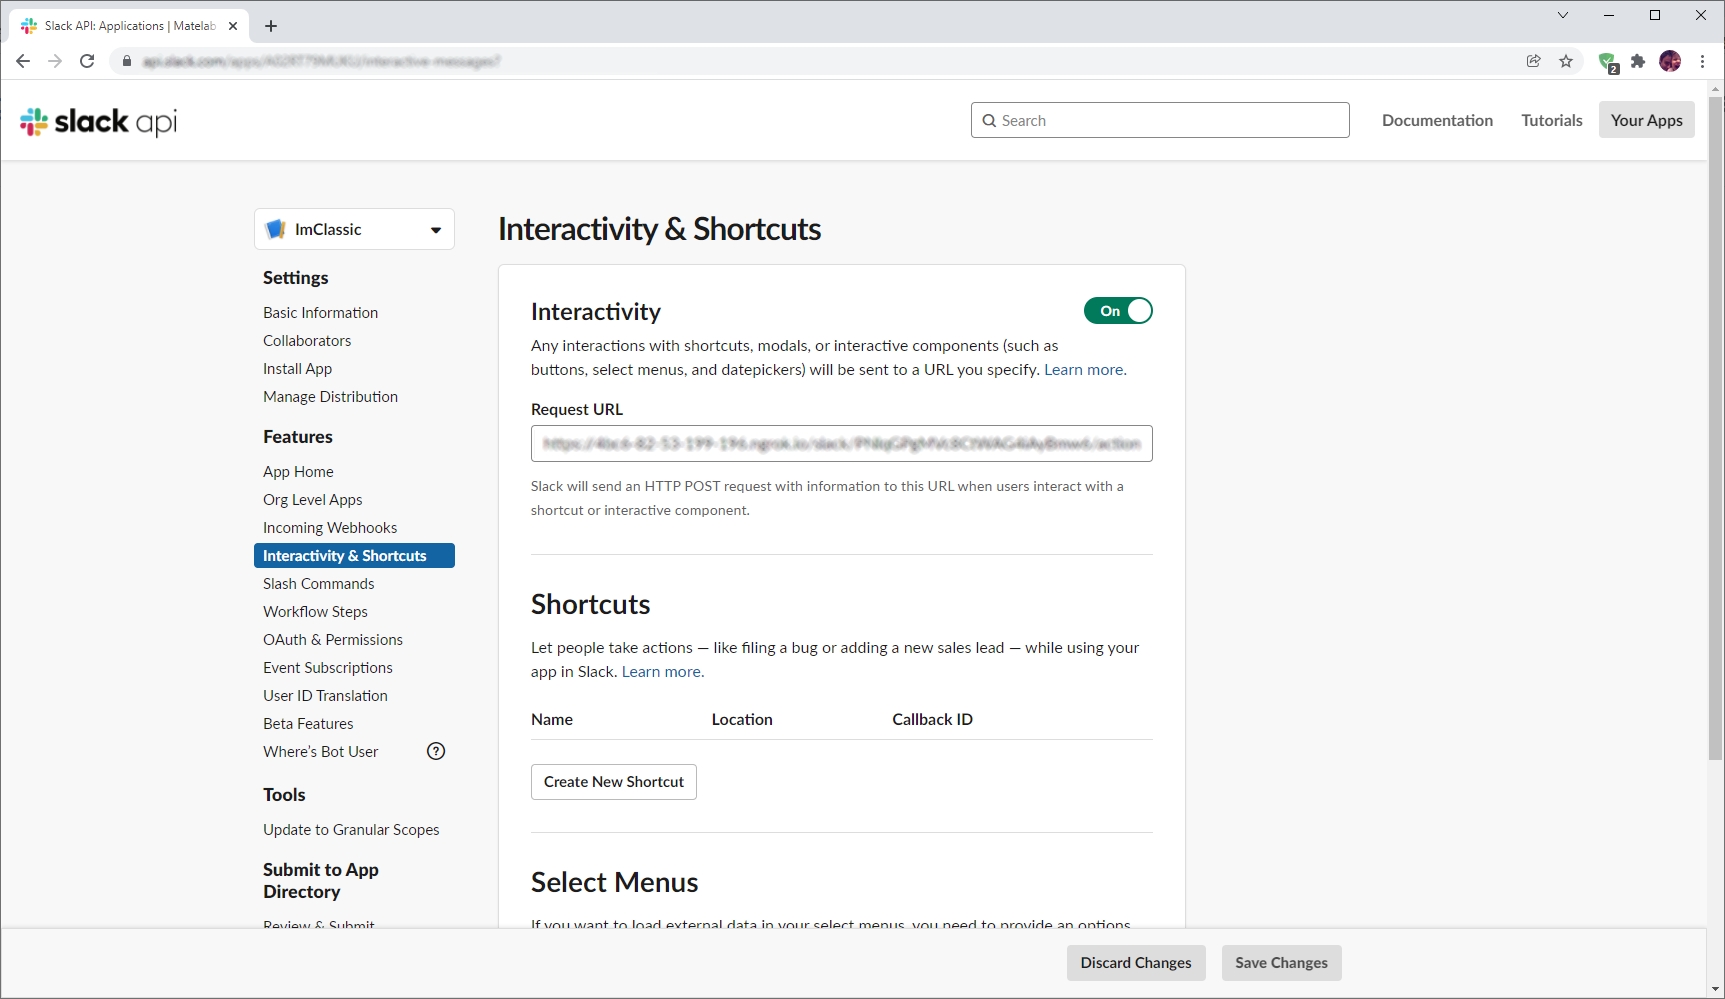The image size is (1725, 999).
Task: Click the share page icon in address bar
Action: [x=1533, y=61]
